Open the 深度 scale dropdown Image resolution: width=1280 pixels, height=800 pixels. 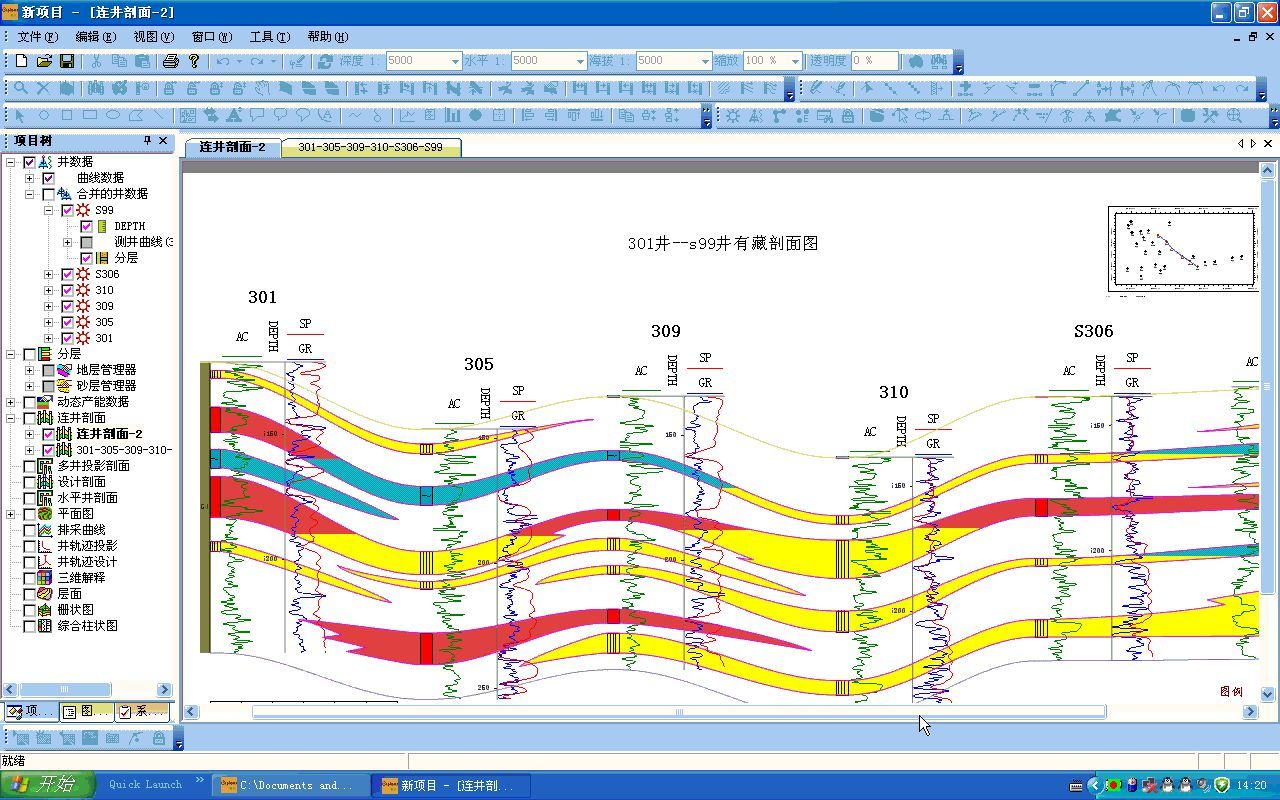click(x=455, y=61)
